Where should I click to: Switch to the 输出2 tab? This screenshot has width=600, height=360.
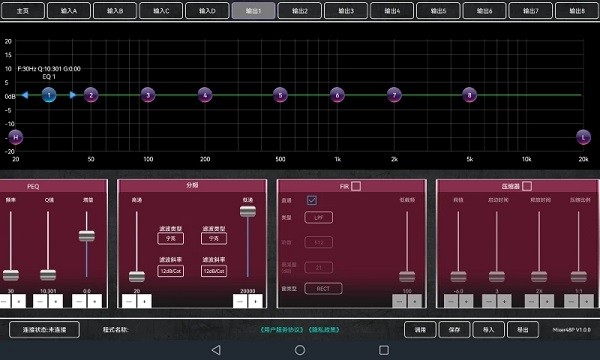[300, 11]
